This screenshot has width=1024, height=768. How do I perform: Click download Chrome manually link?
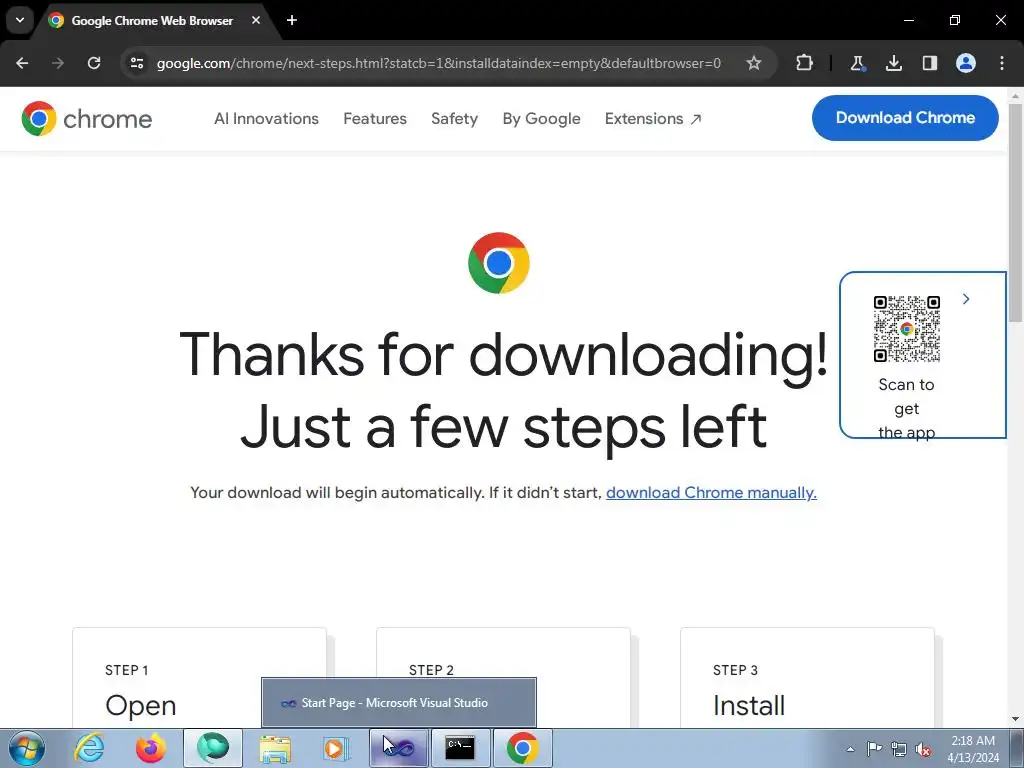pyautogui.click(x=711, y=492)
